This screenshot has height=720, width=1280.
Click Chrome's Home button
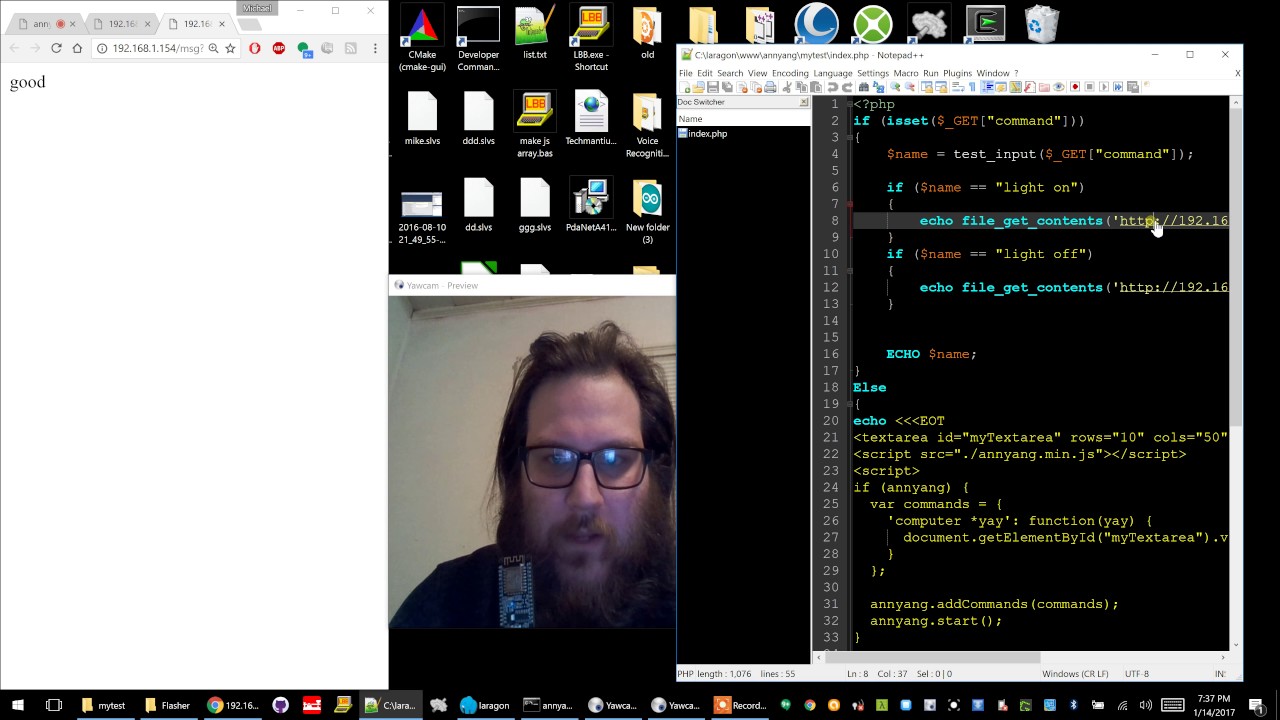pyautogui.click(x=77, y=48)
